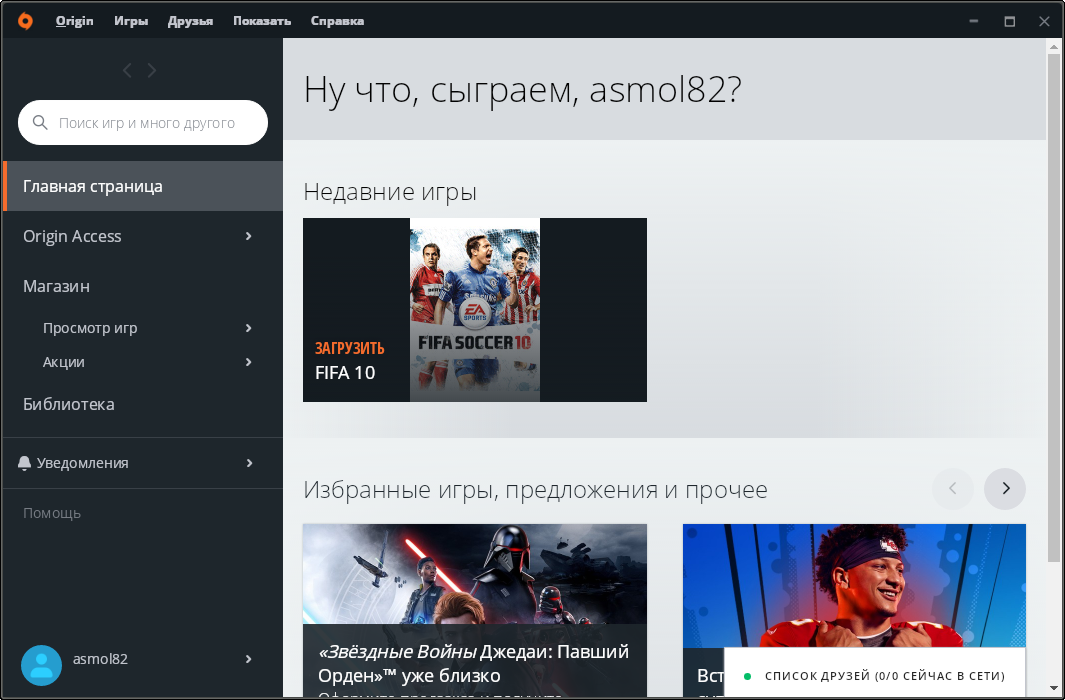Viewport: 1065px width, 700px height.
Task: Click the asmol82 username in sidebar
Action: 100,659
